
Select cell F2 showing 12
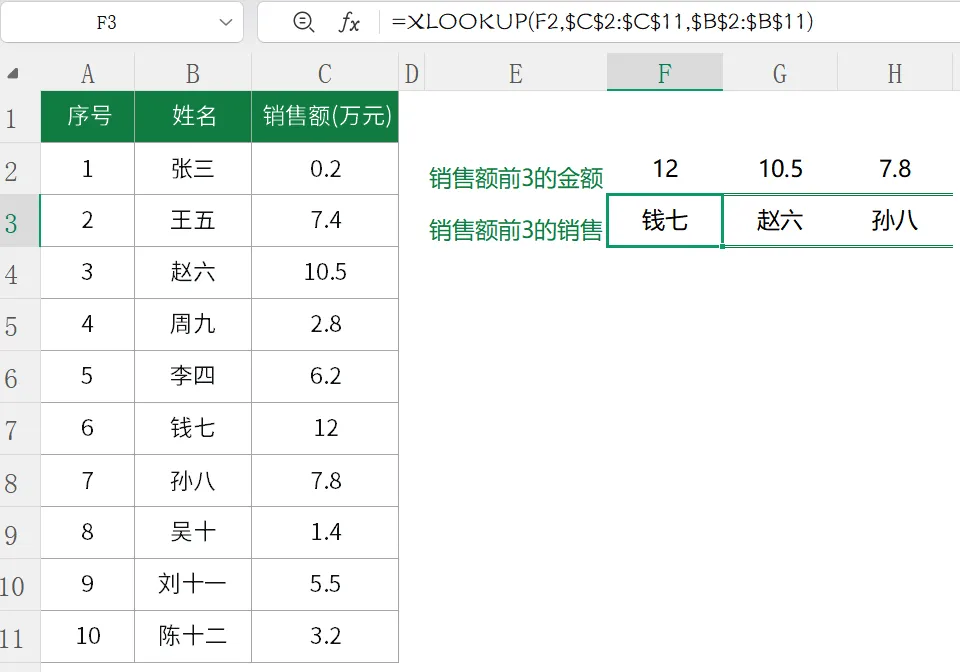click(x=665, y=169)
